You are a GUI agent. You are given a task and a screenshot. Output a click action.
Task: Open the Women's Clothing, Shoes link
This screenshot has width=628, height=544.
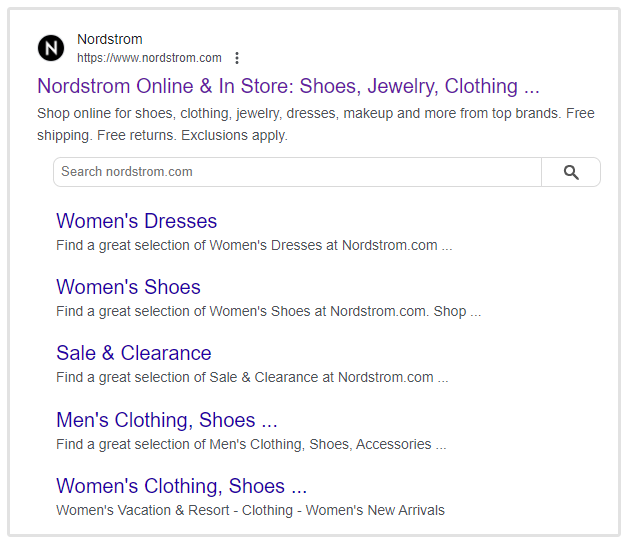(x=181, y=486)
